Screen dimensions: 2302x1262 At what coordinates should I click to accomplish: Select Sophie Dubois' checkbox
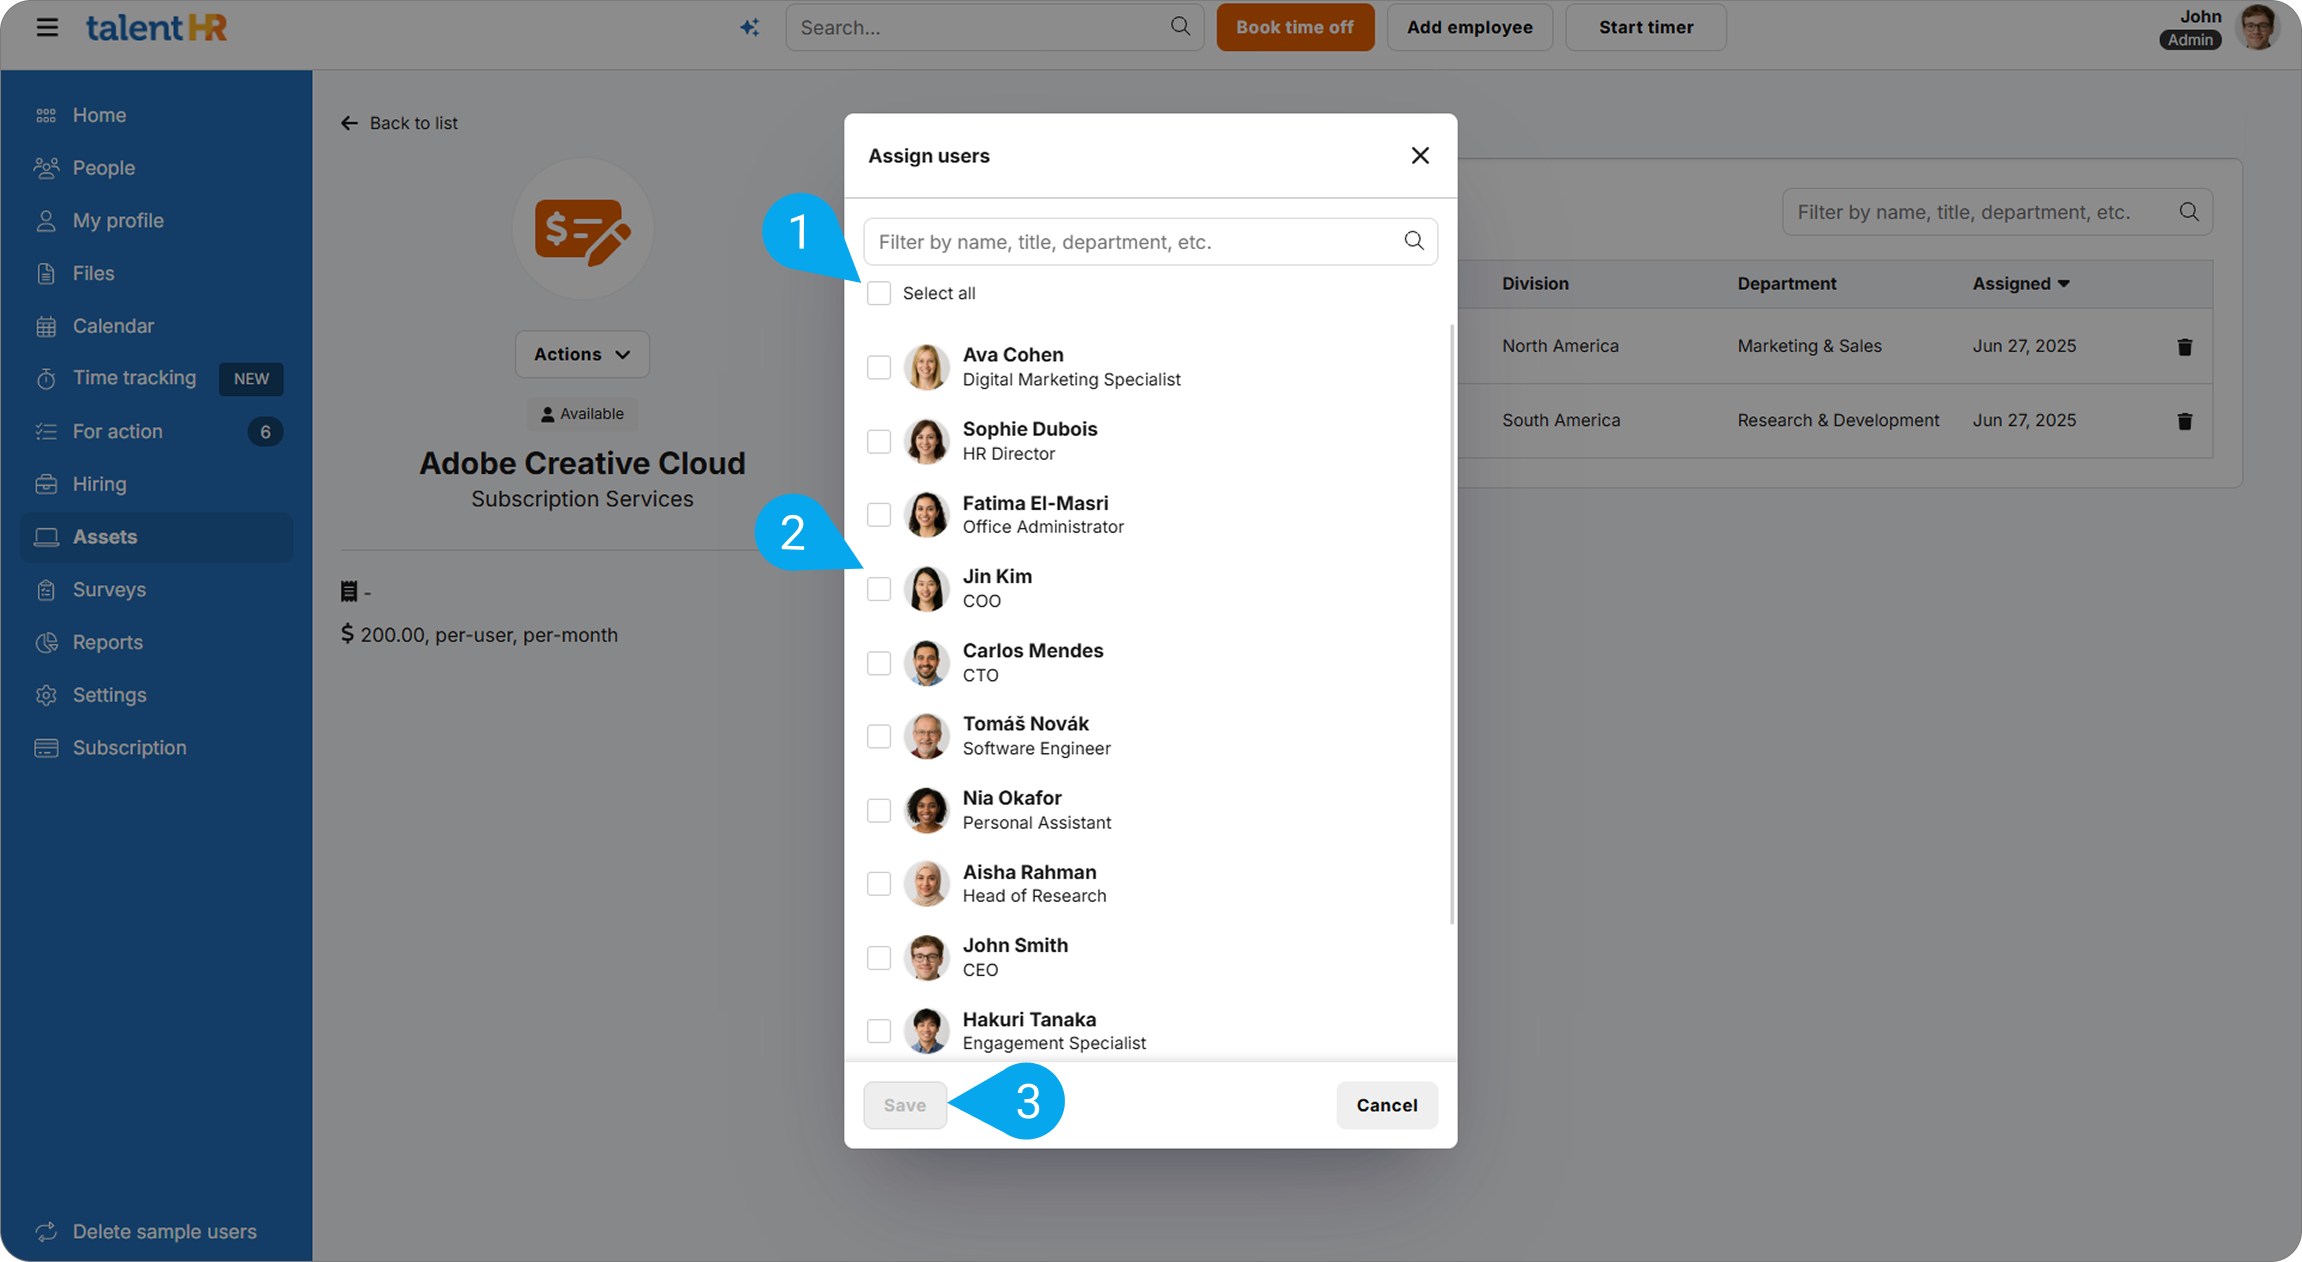(x=878, y=441)
